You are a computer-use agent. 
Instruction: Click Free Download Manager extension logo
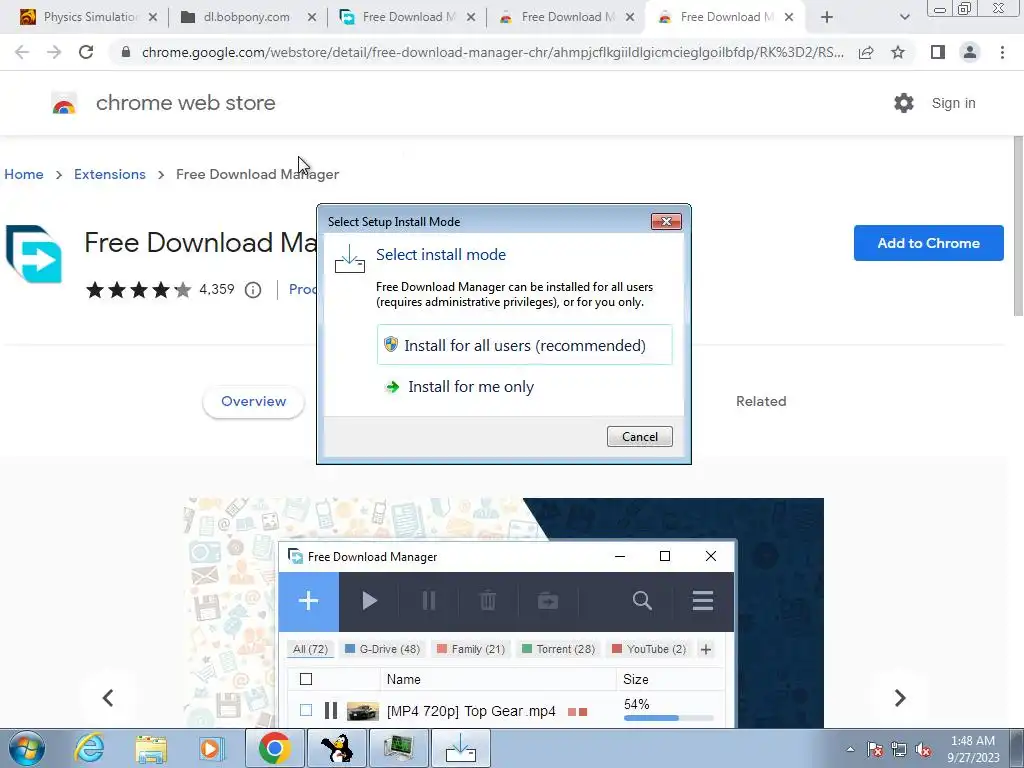[x=34, y=254]
